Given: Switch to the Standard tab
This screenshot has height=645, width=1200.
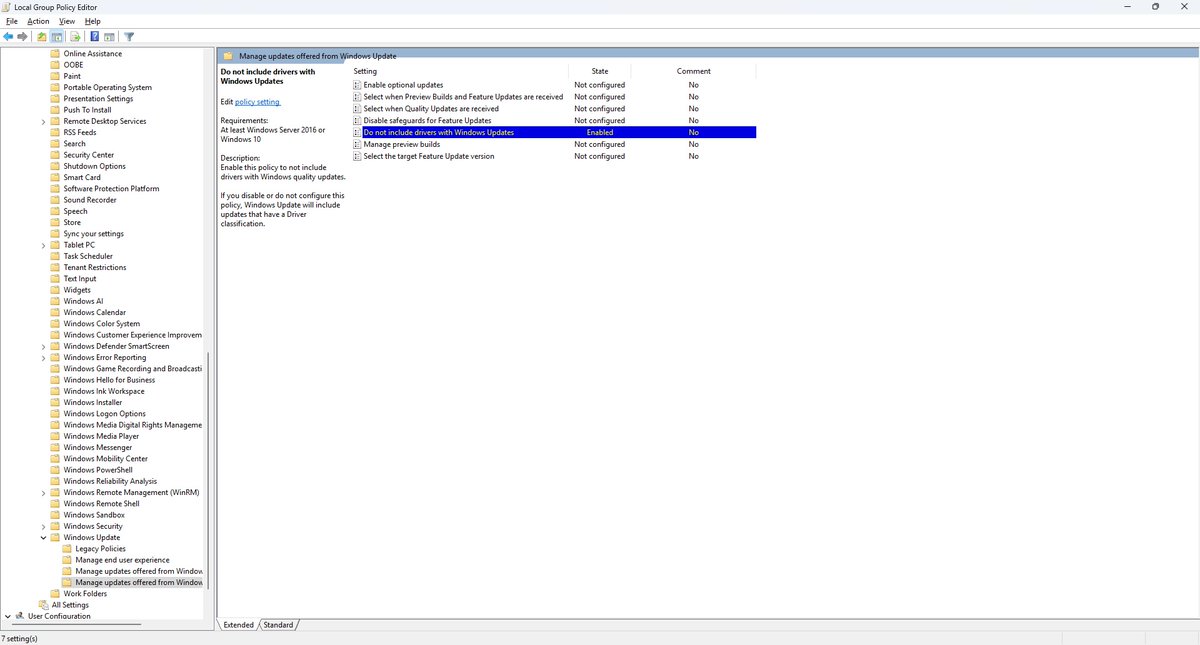Looking at the screenshot, I should pyautogui.click(x=278, y=625).
